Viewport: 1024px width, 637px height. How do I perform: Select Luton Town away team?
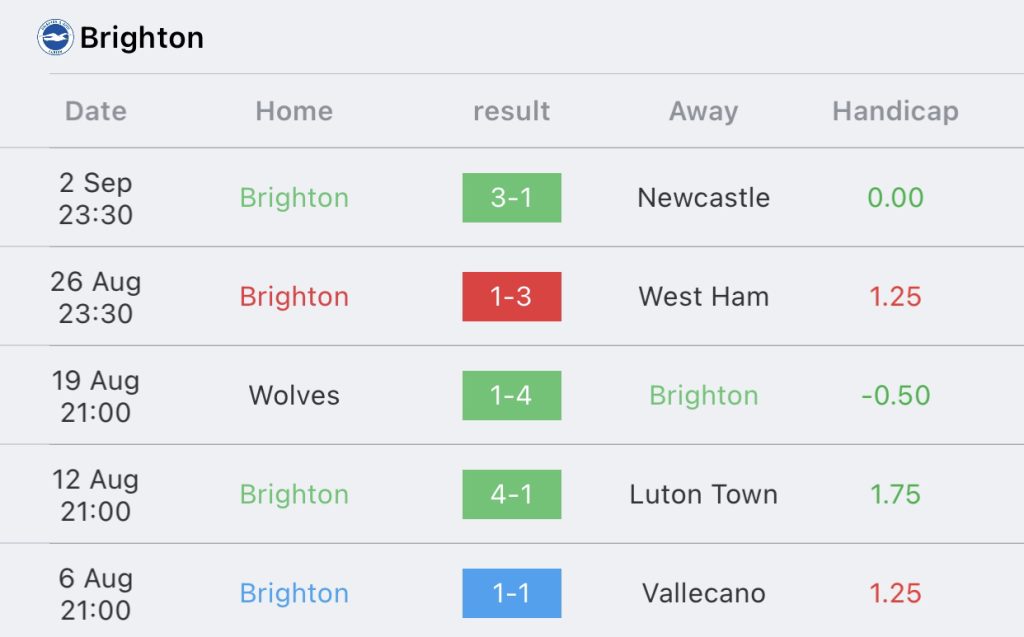coord(703,494)
